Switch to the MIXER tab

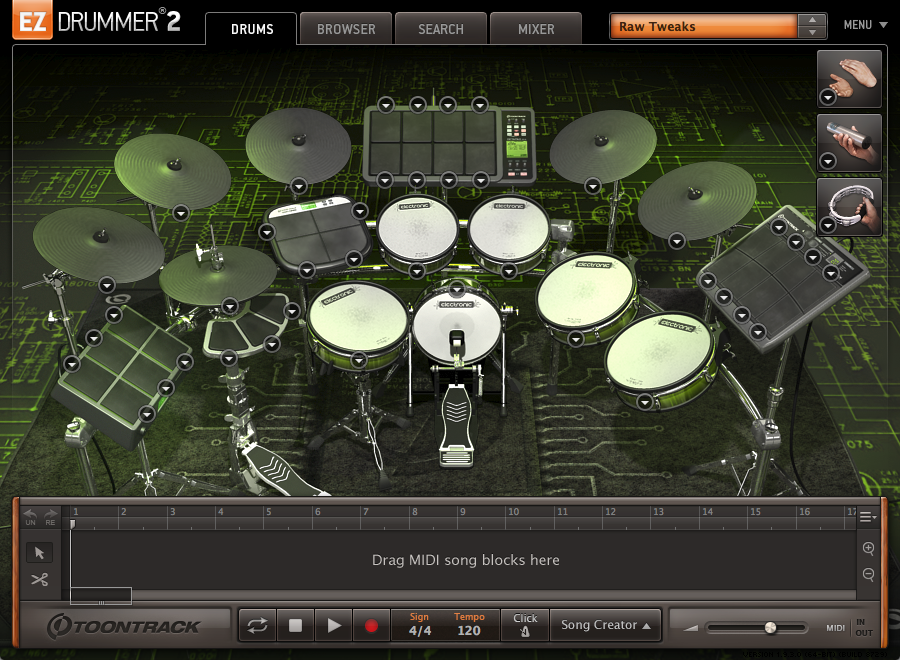[536, 29]
